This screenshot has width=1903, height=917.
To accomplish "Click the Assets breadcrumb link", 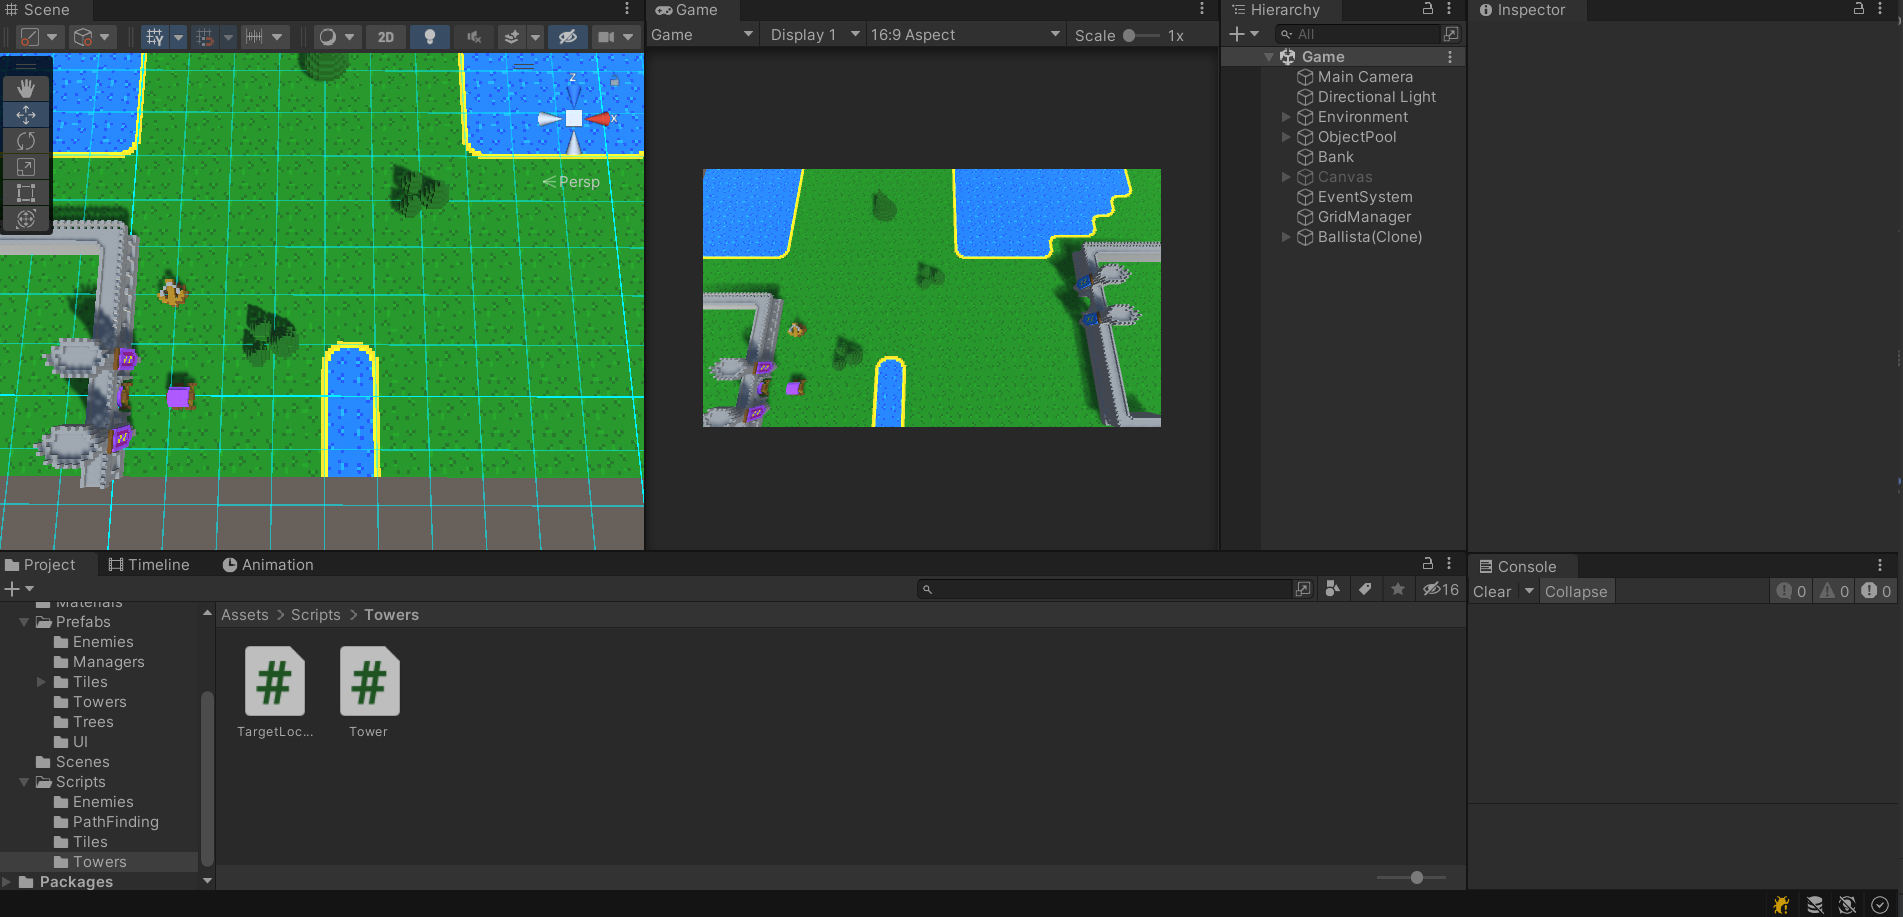I will 245,615.
